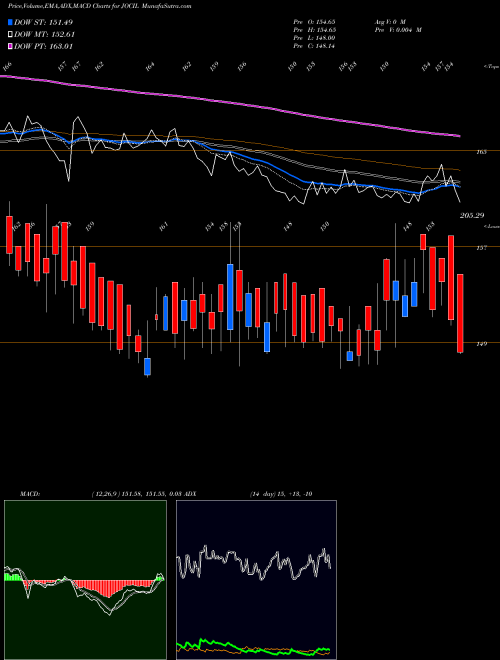Click the lowest blue candlestick below 149
This screenshot has width=500, height=660.
point(147,367)
